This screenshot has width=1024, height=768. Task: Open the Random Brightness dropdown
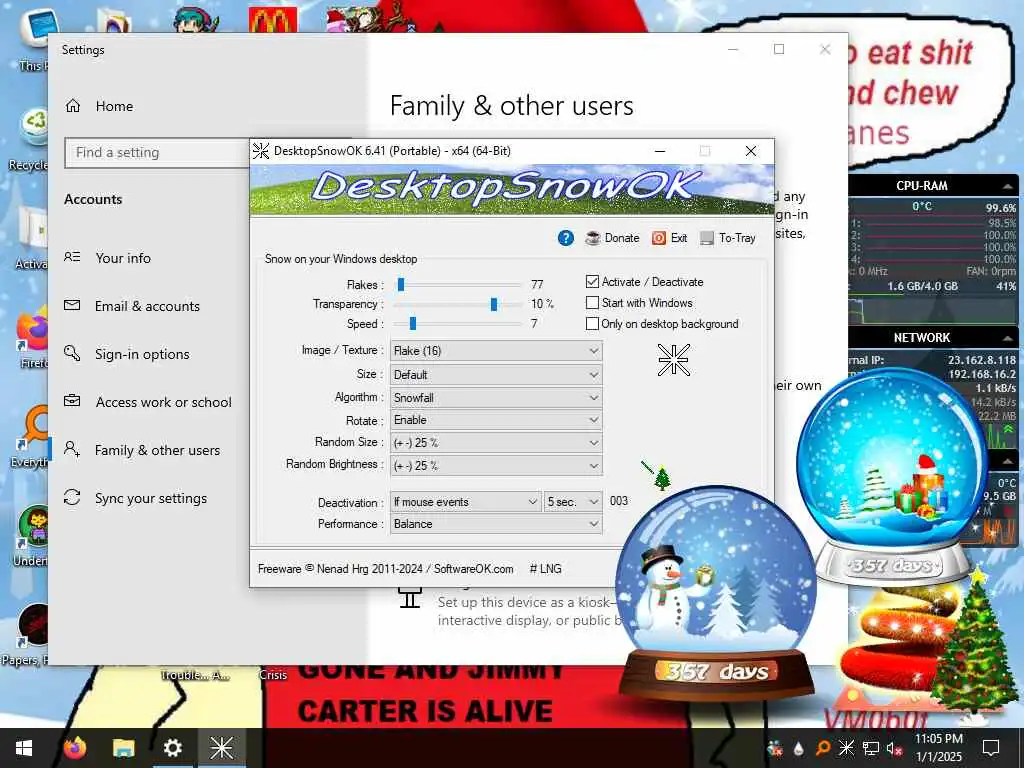(496, 466)
